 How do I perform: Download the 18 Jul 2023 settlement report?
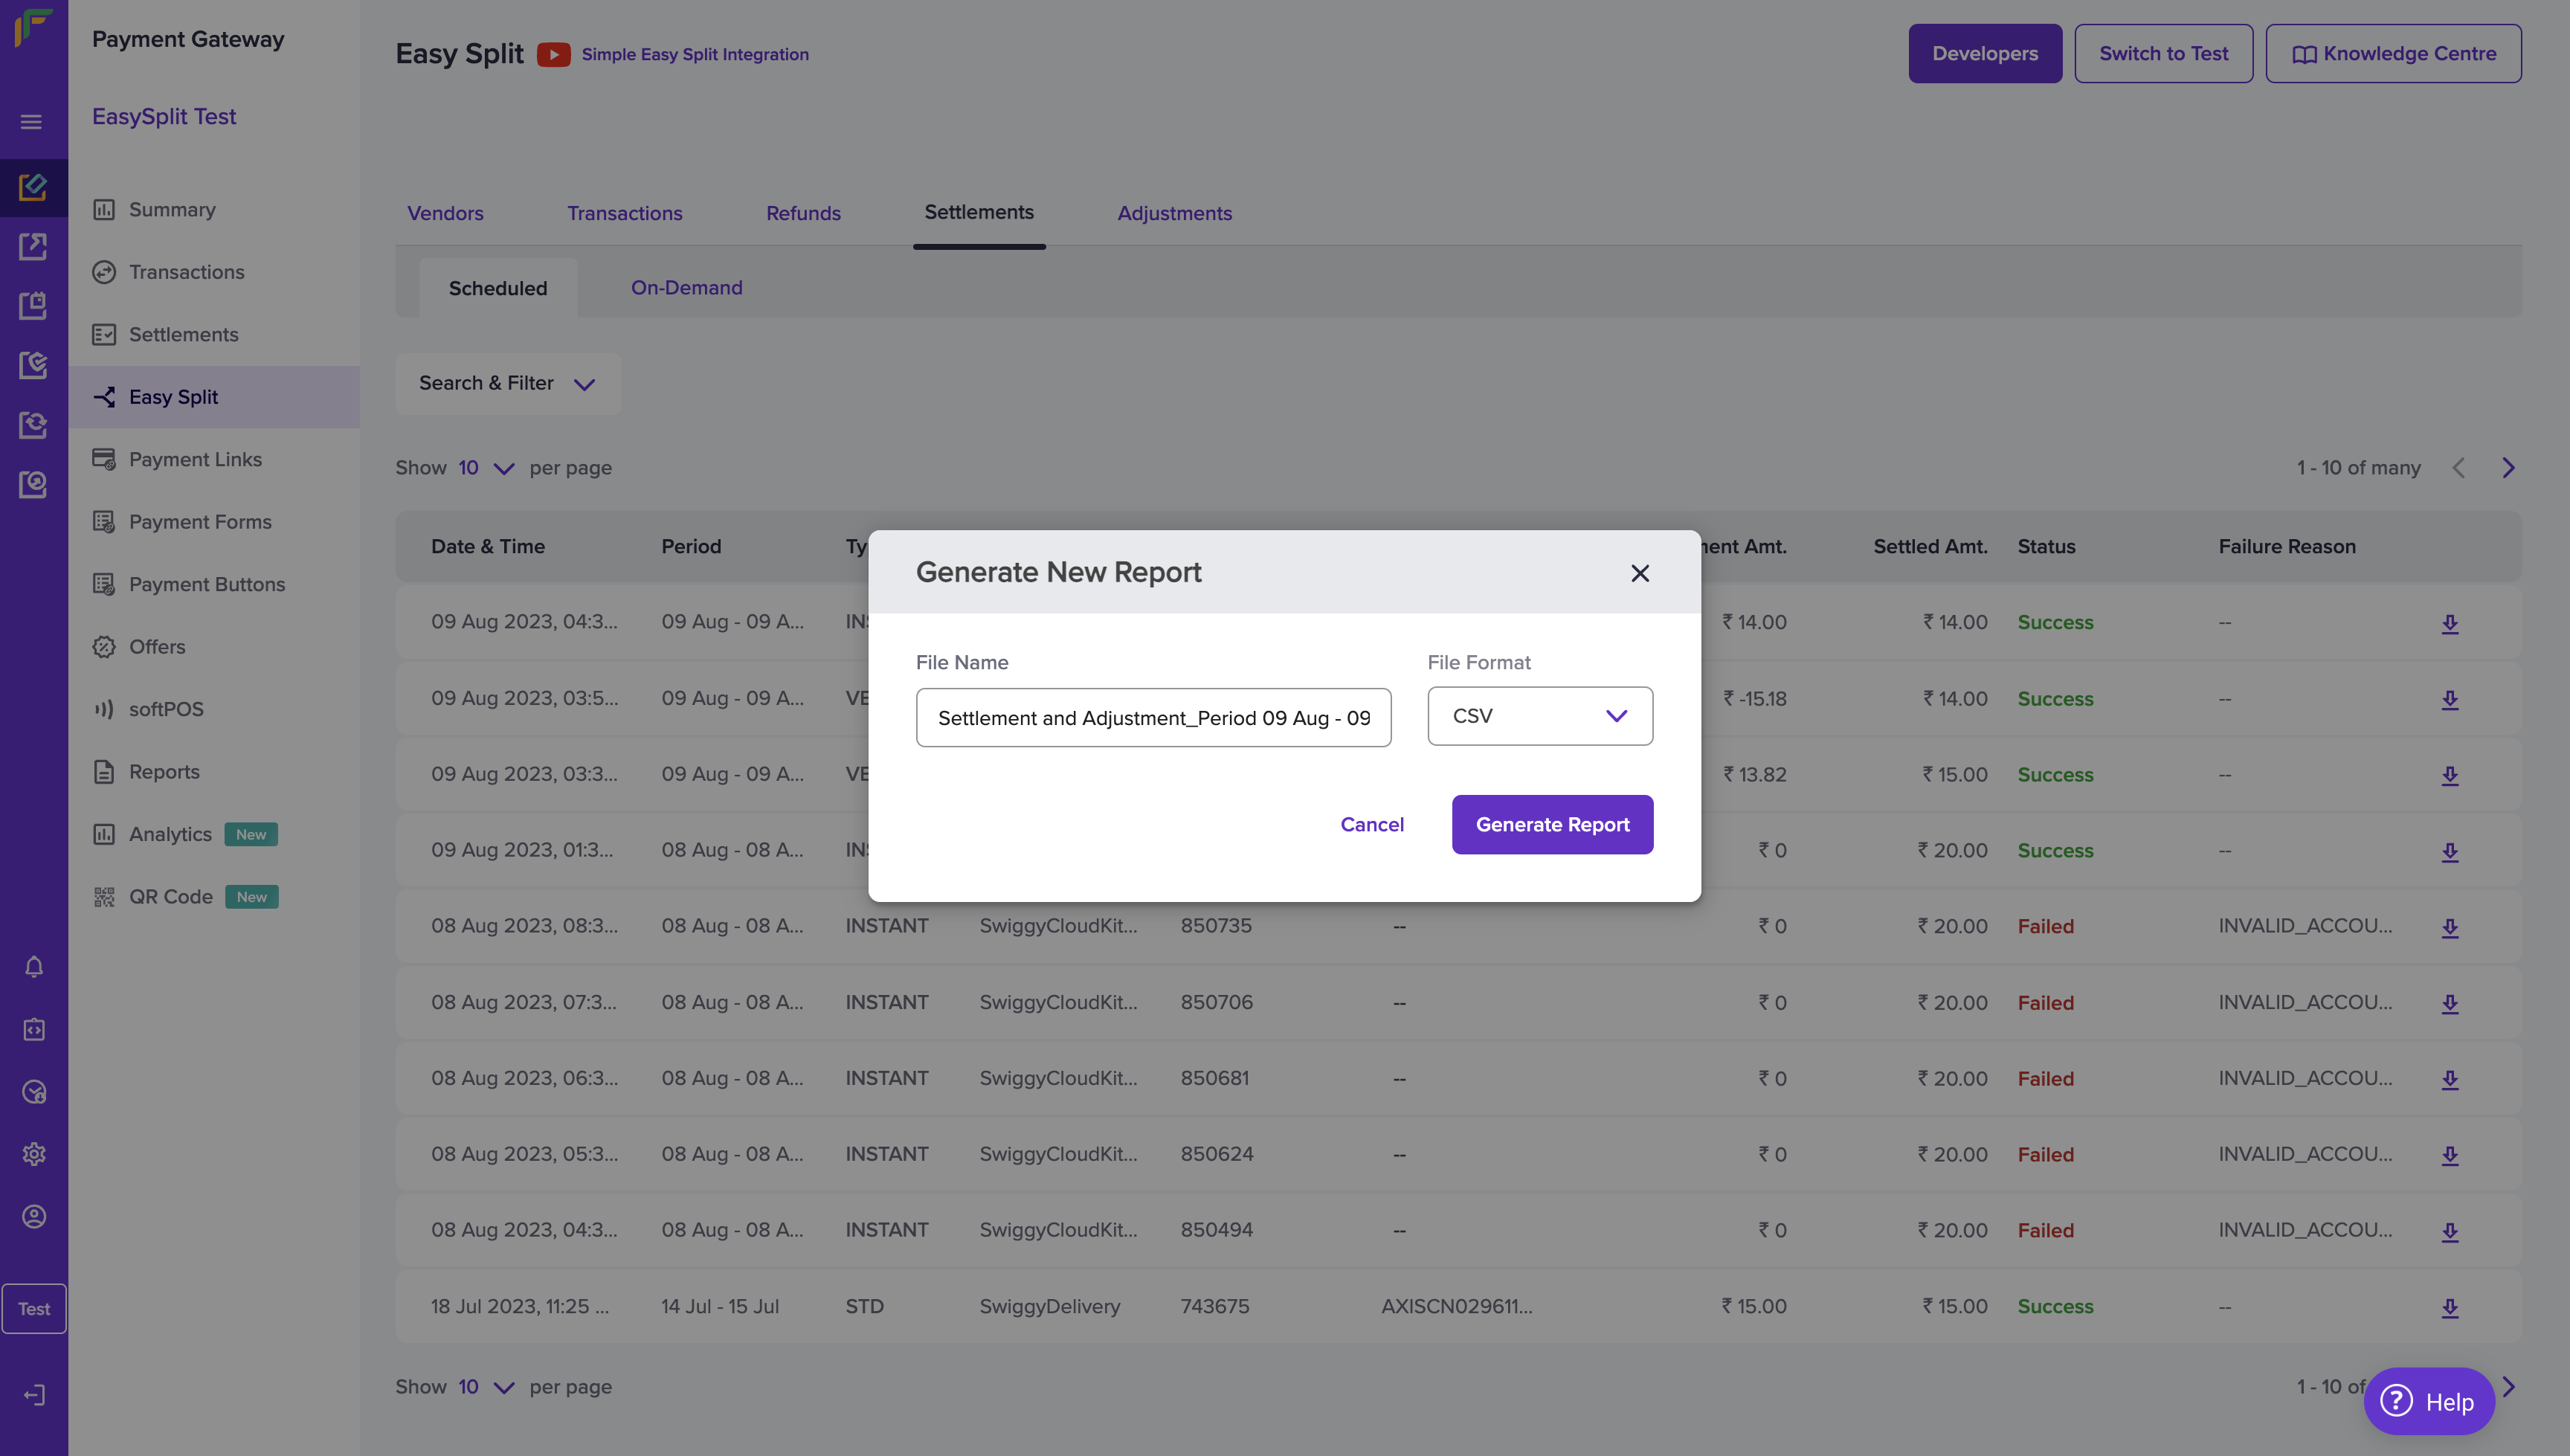tap(2449, 1307)
